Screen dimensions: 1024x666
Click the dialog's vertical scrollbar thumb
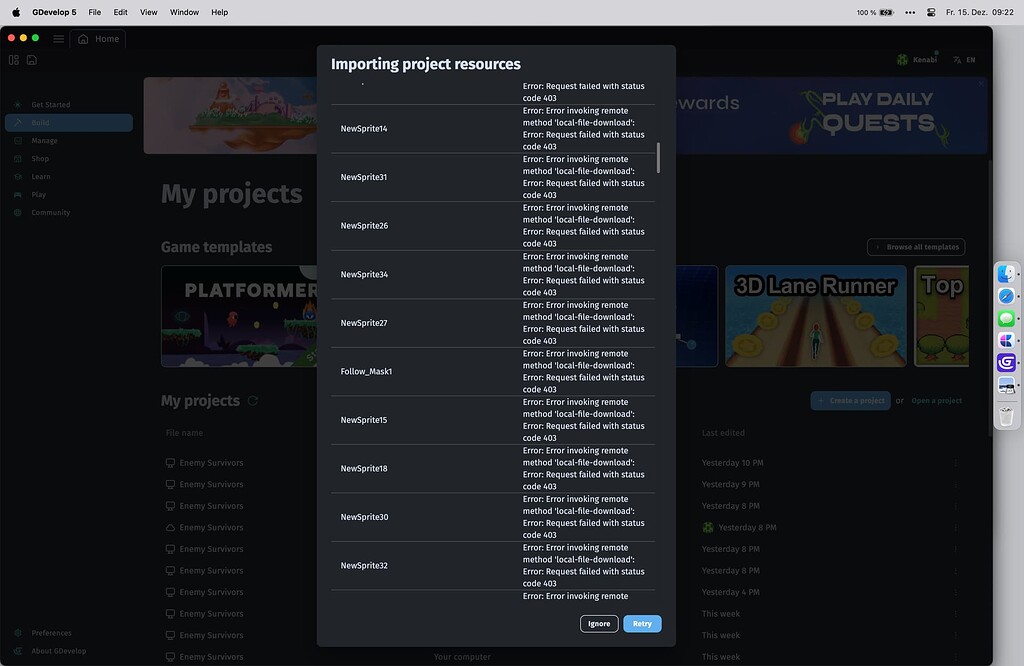point(658,157)
